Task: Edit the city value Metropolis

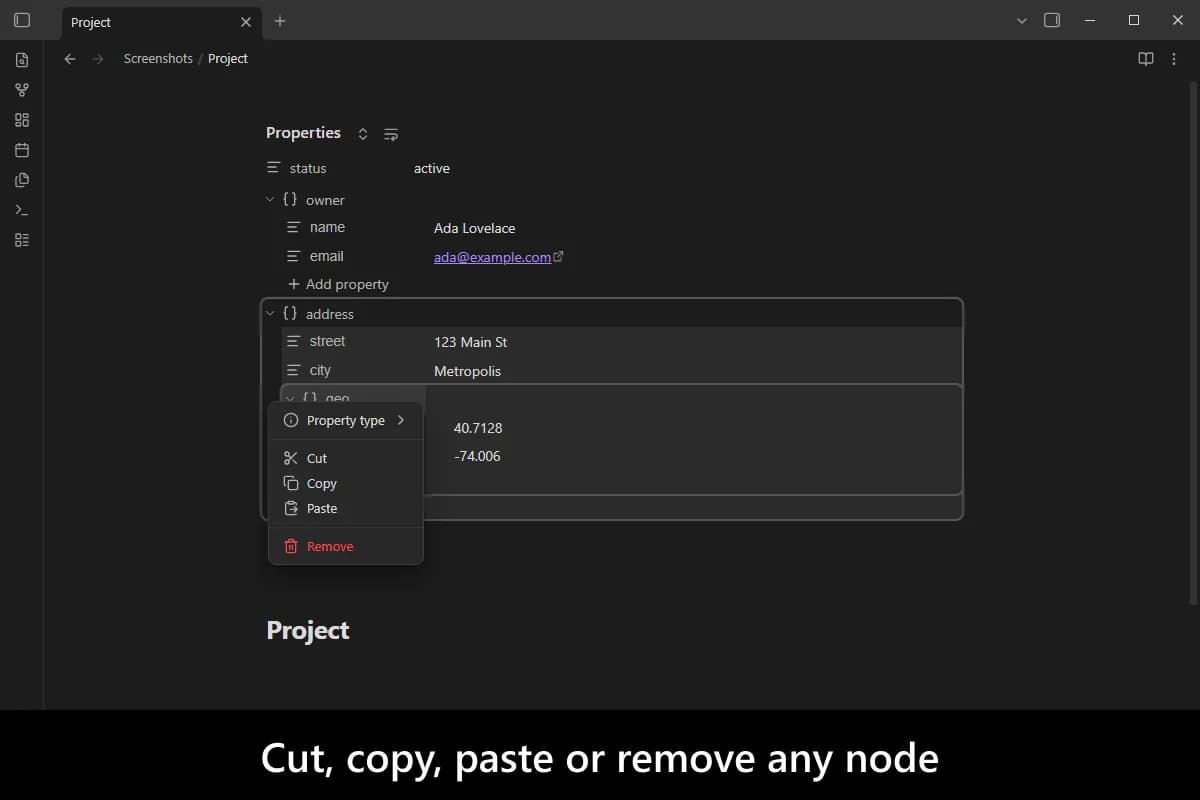Action: click(468, 371)
